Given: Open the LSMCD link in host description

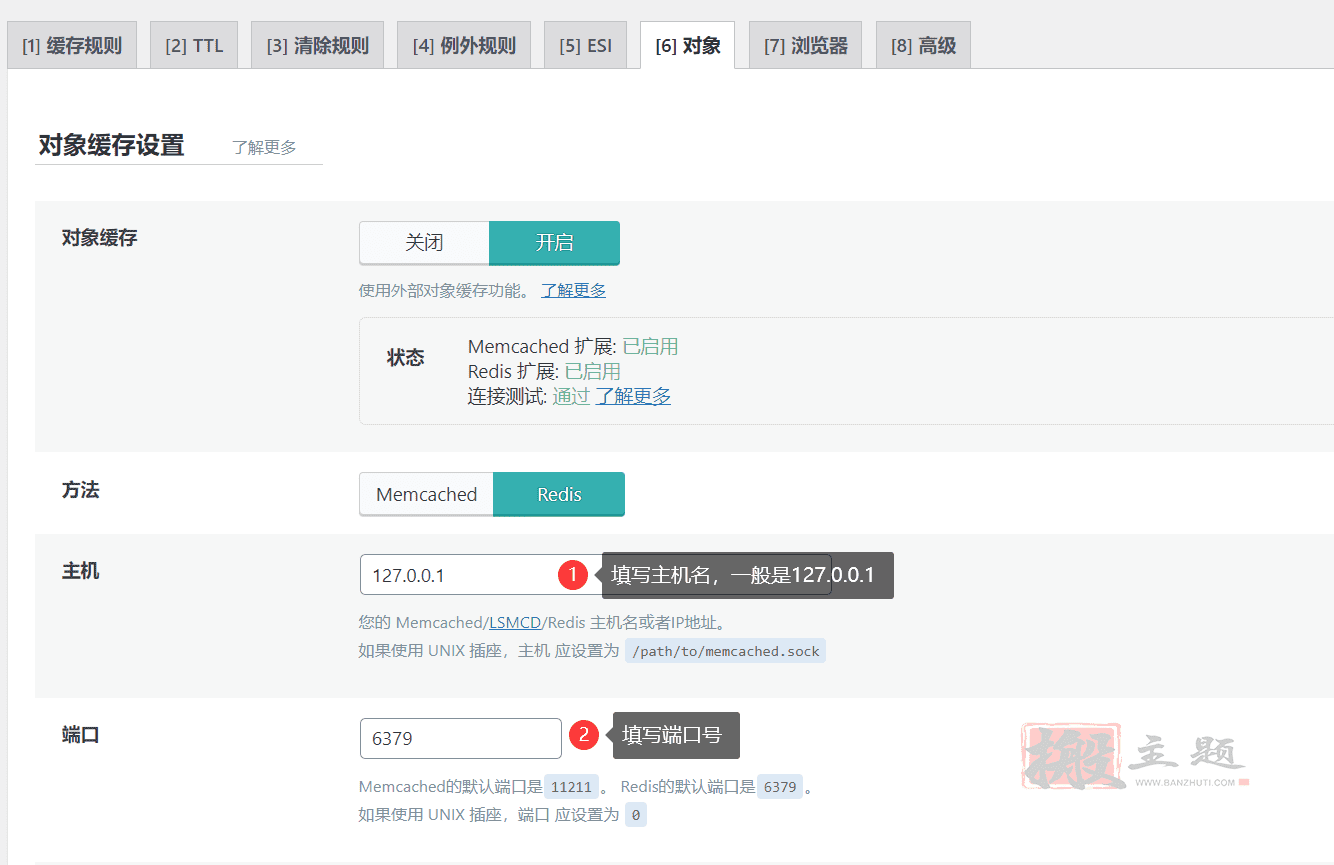Looking at the screenshot, I should tap(515, 622).
